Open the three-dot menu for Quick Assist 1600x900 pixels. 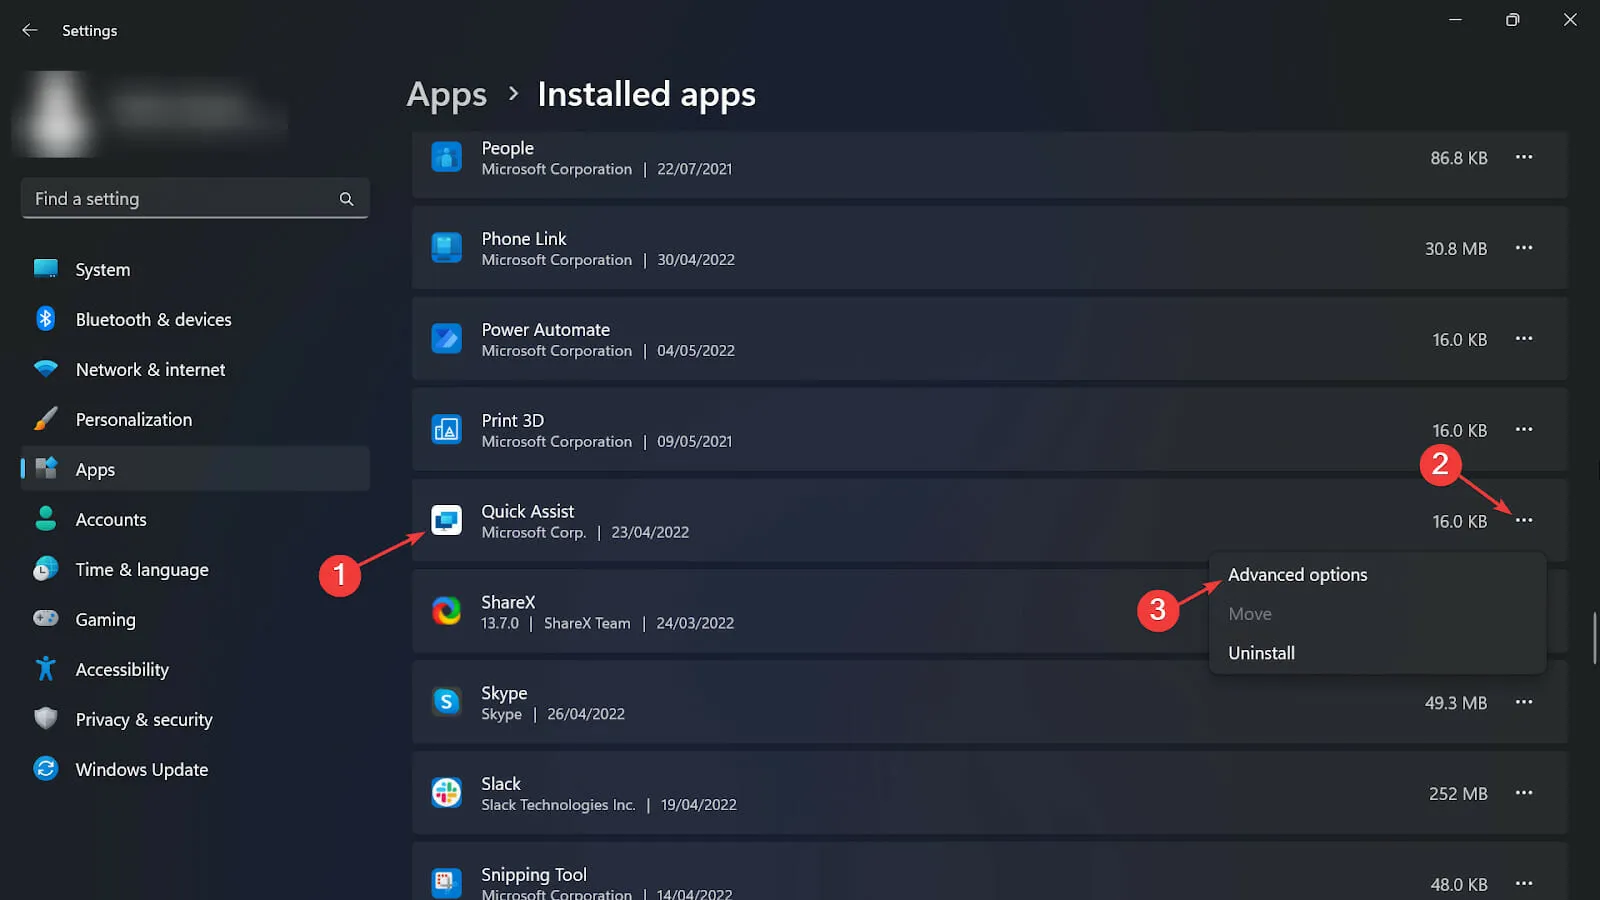click(1523, 520)
